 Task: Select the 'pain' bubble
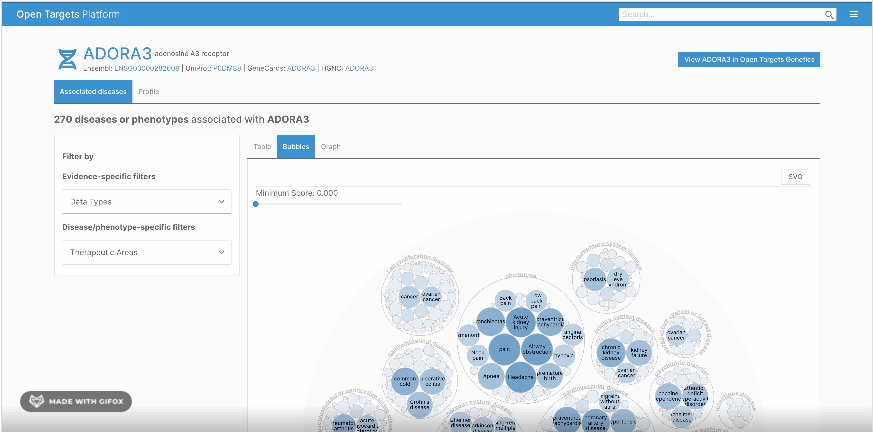pyautogui.click(x=505, y=350)
